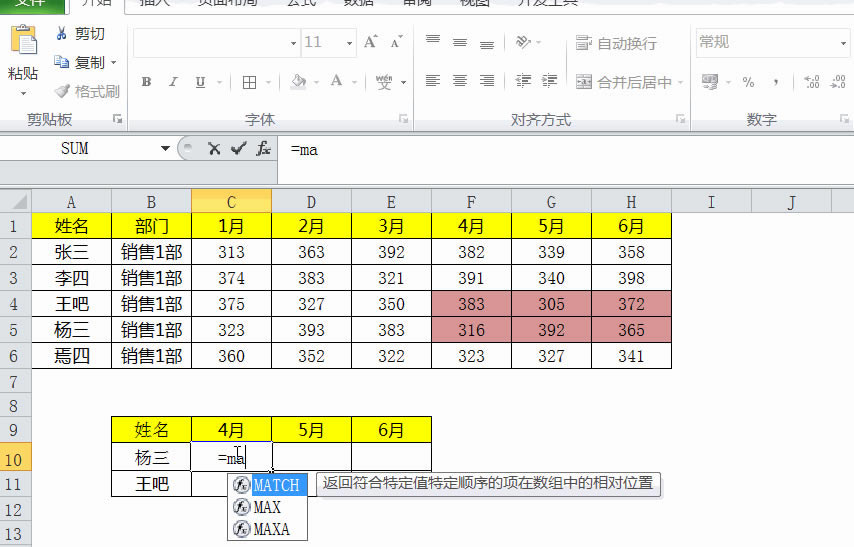Confirm the formula with the checkmark
This screenshot has width=854, height=547.
click(x=239, y=148)
